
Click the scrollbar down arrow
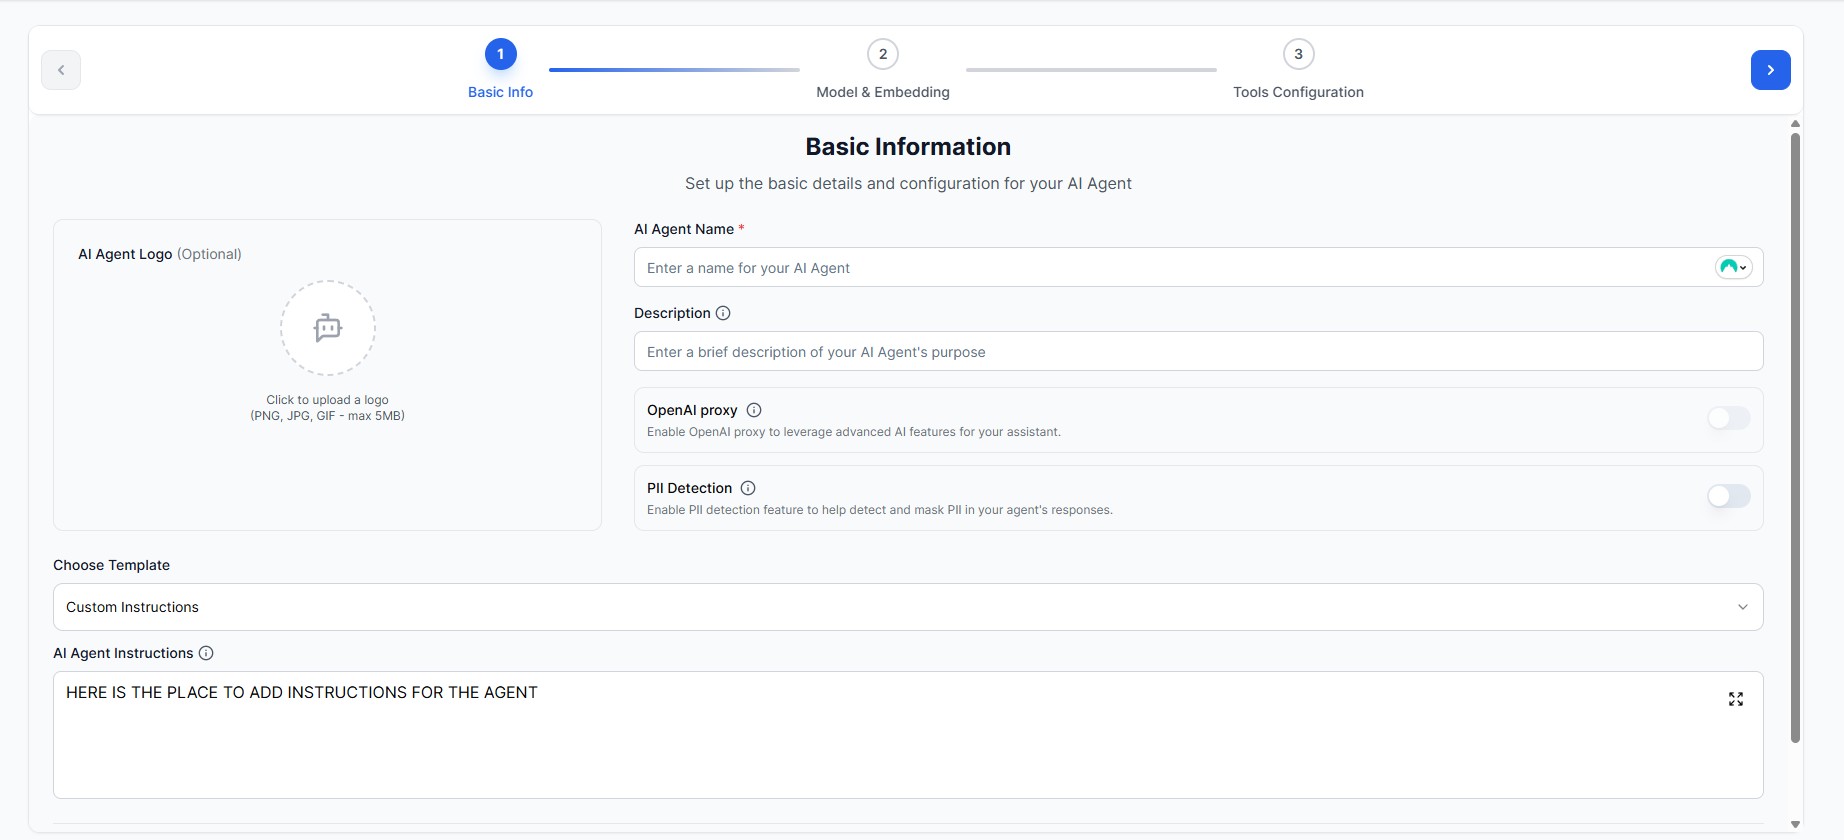(x=1795, y=825)
